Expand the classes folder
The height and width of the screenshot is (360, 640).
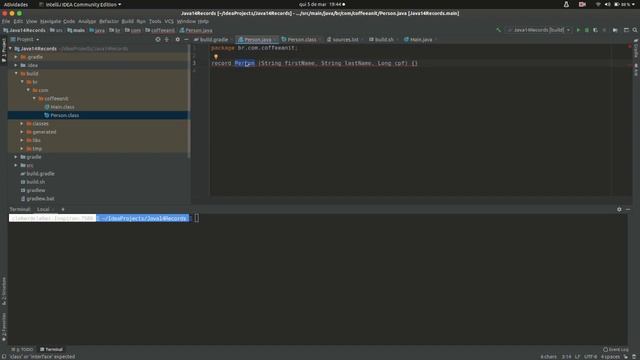point(22,123)
